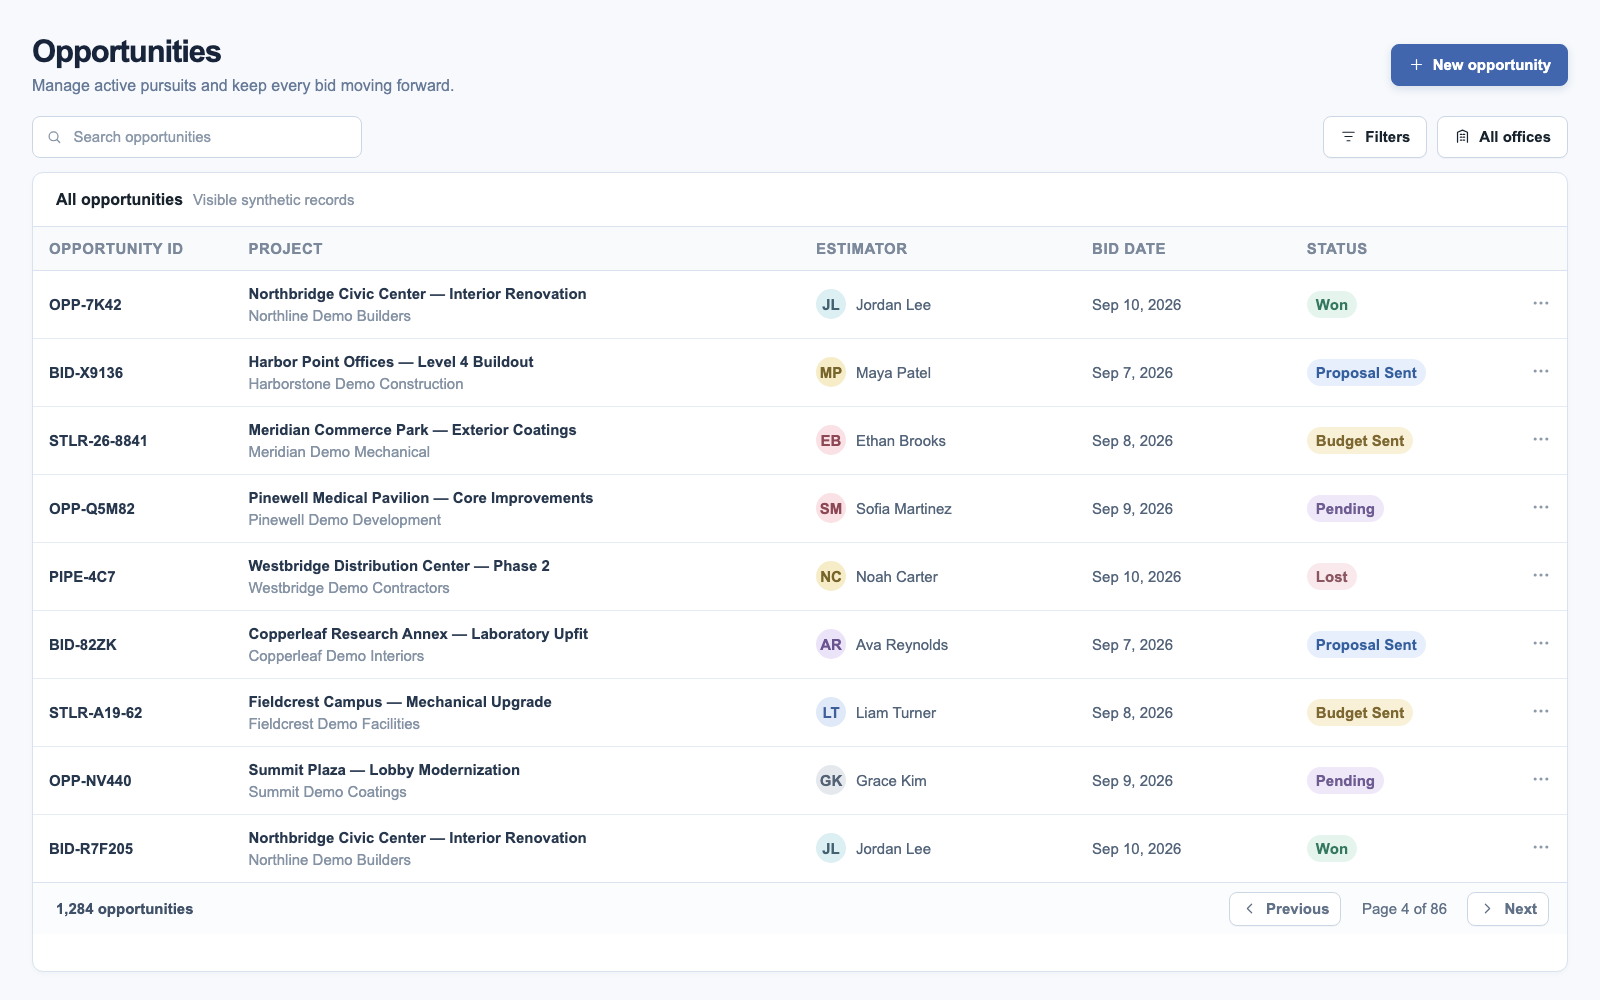This screenshot has width=1600, height=1000.
Task: Open Harbor Point Offices — Level 4 Buildout
Action: point(391,362)
